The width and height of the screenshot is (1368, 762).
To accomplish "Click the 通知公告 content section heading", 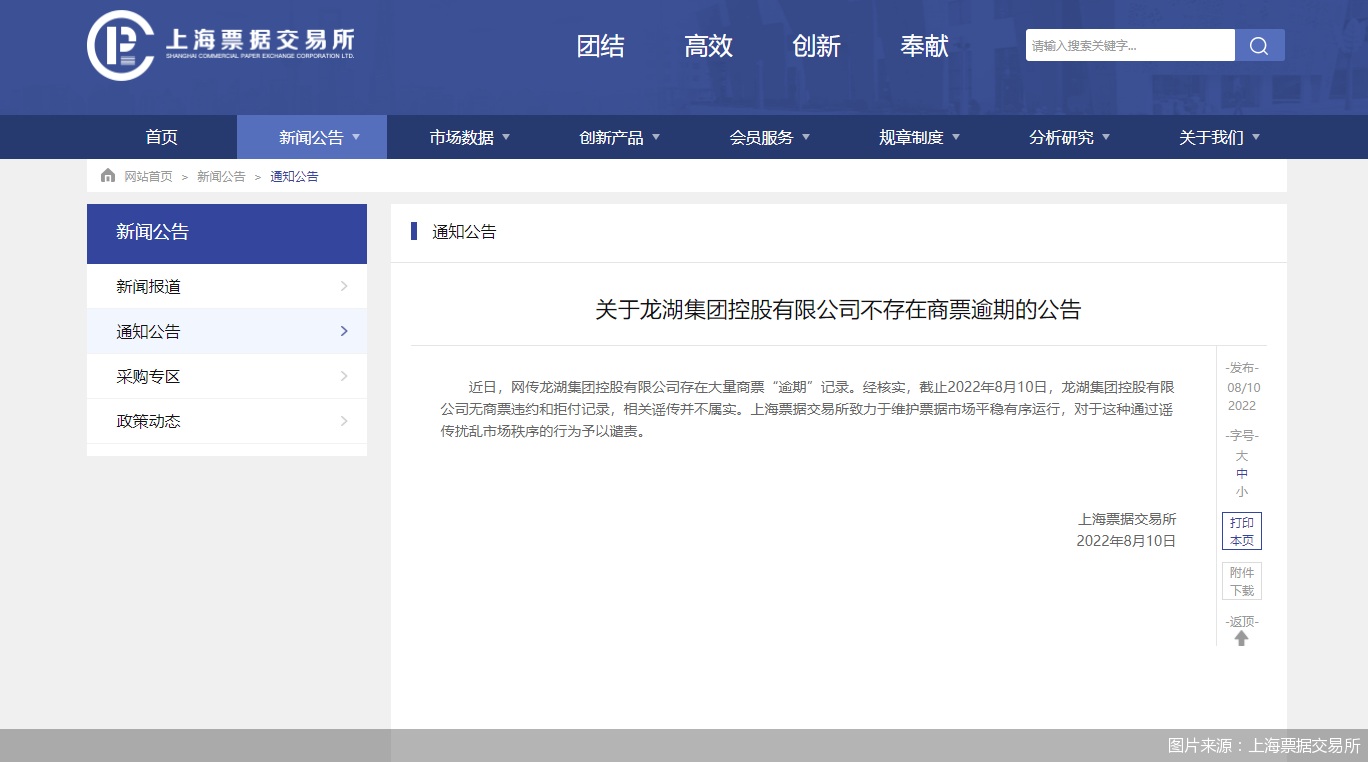I will tap(464, 232).
